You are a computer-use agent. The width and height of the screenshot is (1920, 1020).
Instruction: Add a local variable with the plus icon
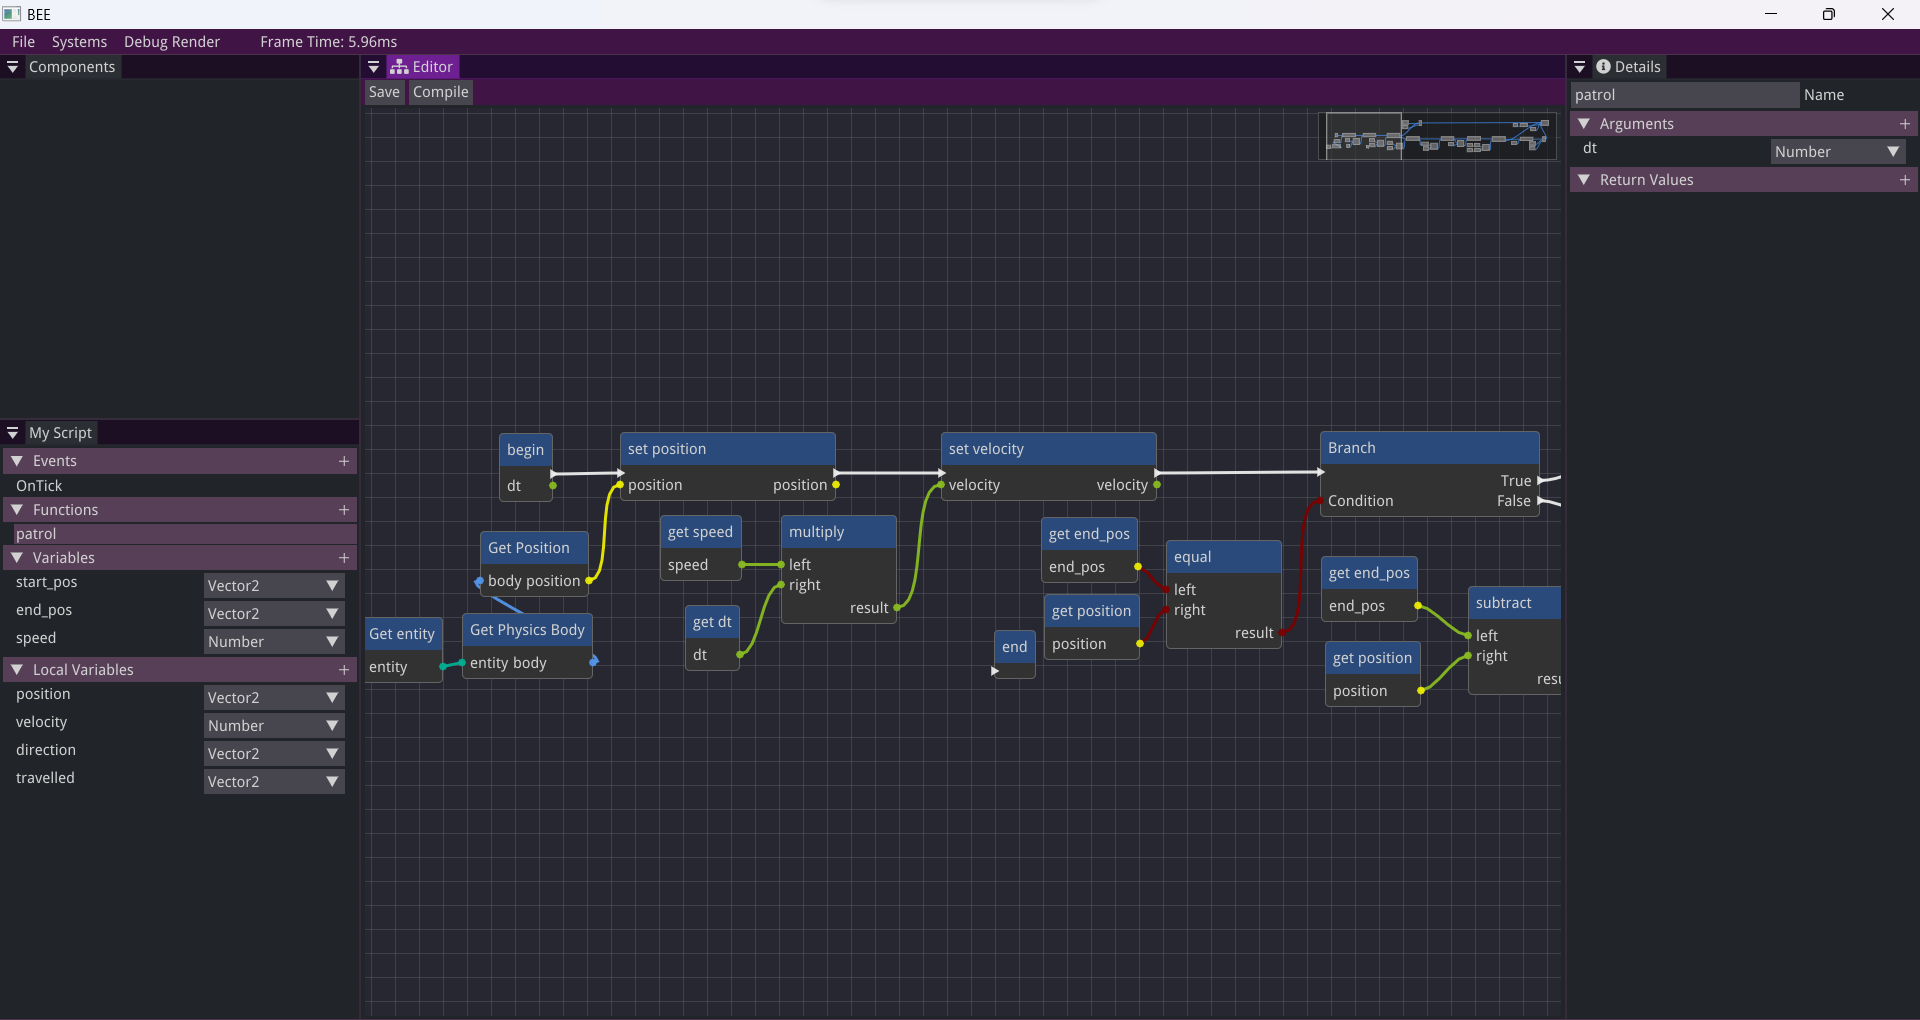[x=344, y=670]
